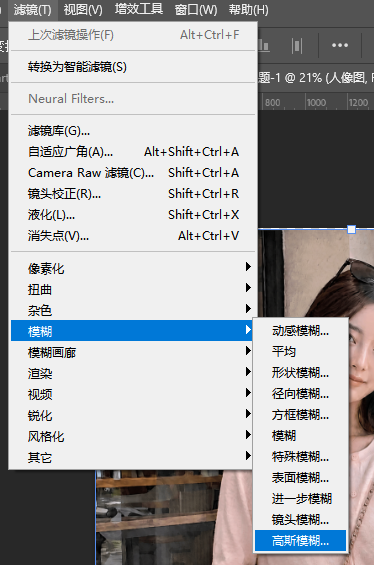
Task: Select 平均 blur option
Action: tap(300, 351)
